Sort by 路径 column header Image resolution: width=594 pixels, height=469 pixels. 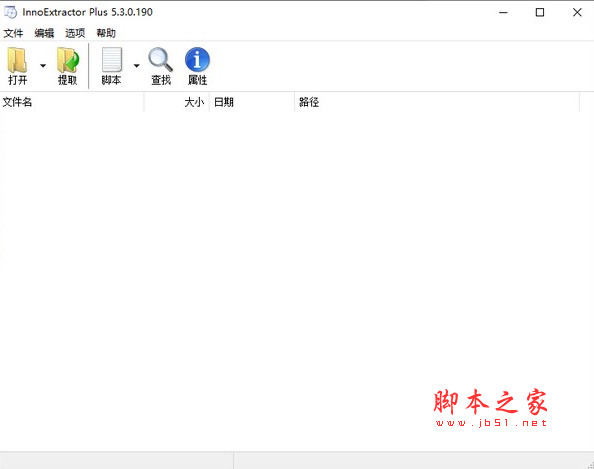point(437,102)
